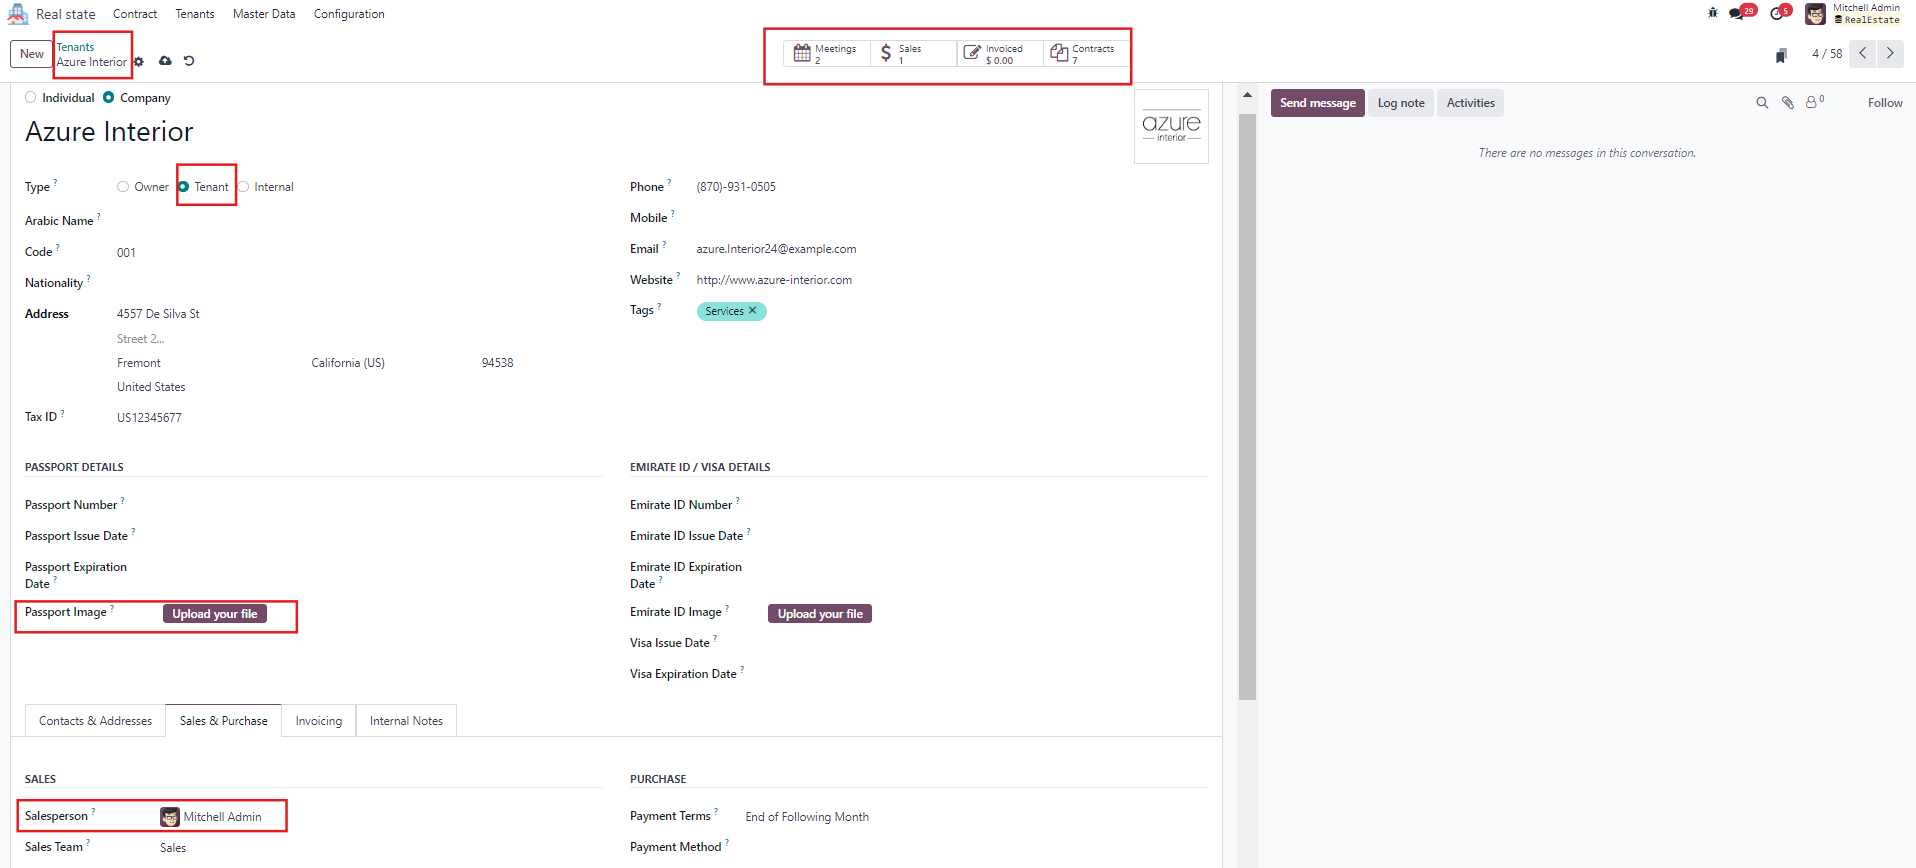Screen dimensions: 1916x868
Task: Open the debug bug icon in top bar
Action: coord(1713,13)
